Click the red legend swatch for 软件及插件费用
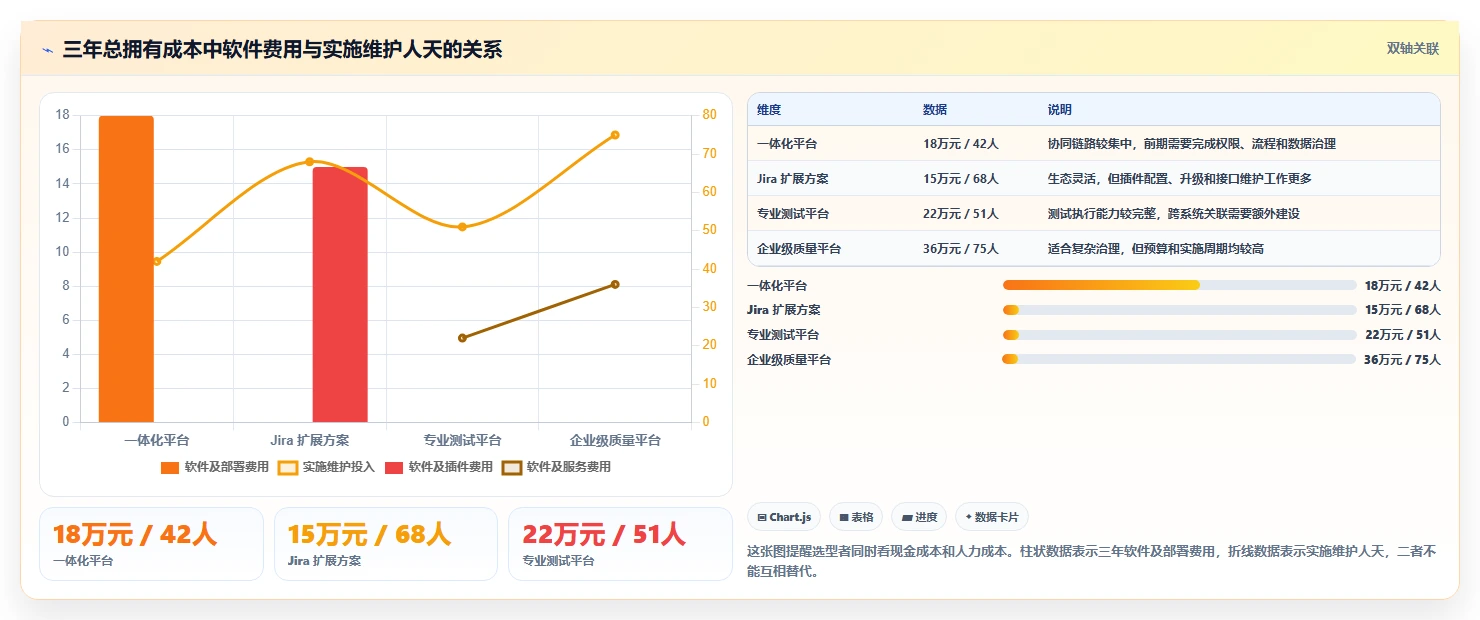 (x=394, y=467)
